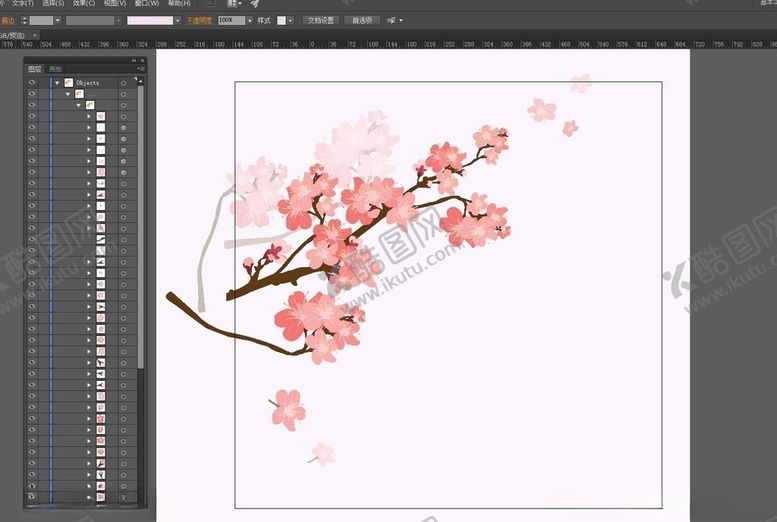The width and height of the screenshot is (777, 522).
Task: Click the Objects layer thumbnail
Action: click(x=69, y=82)
